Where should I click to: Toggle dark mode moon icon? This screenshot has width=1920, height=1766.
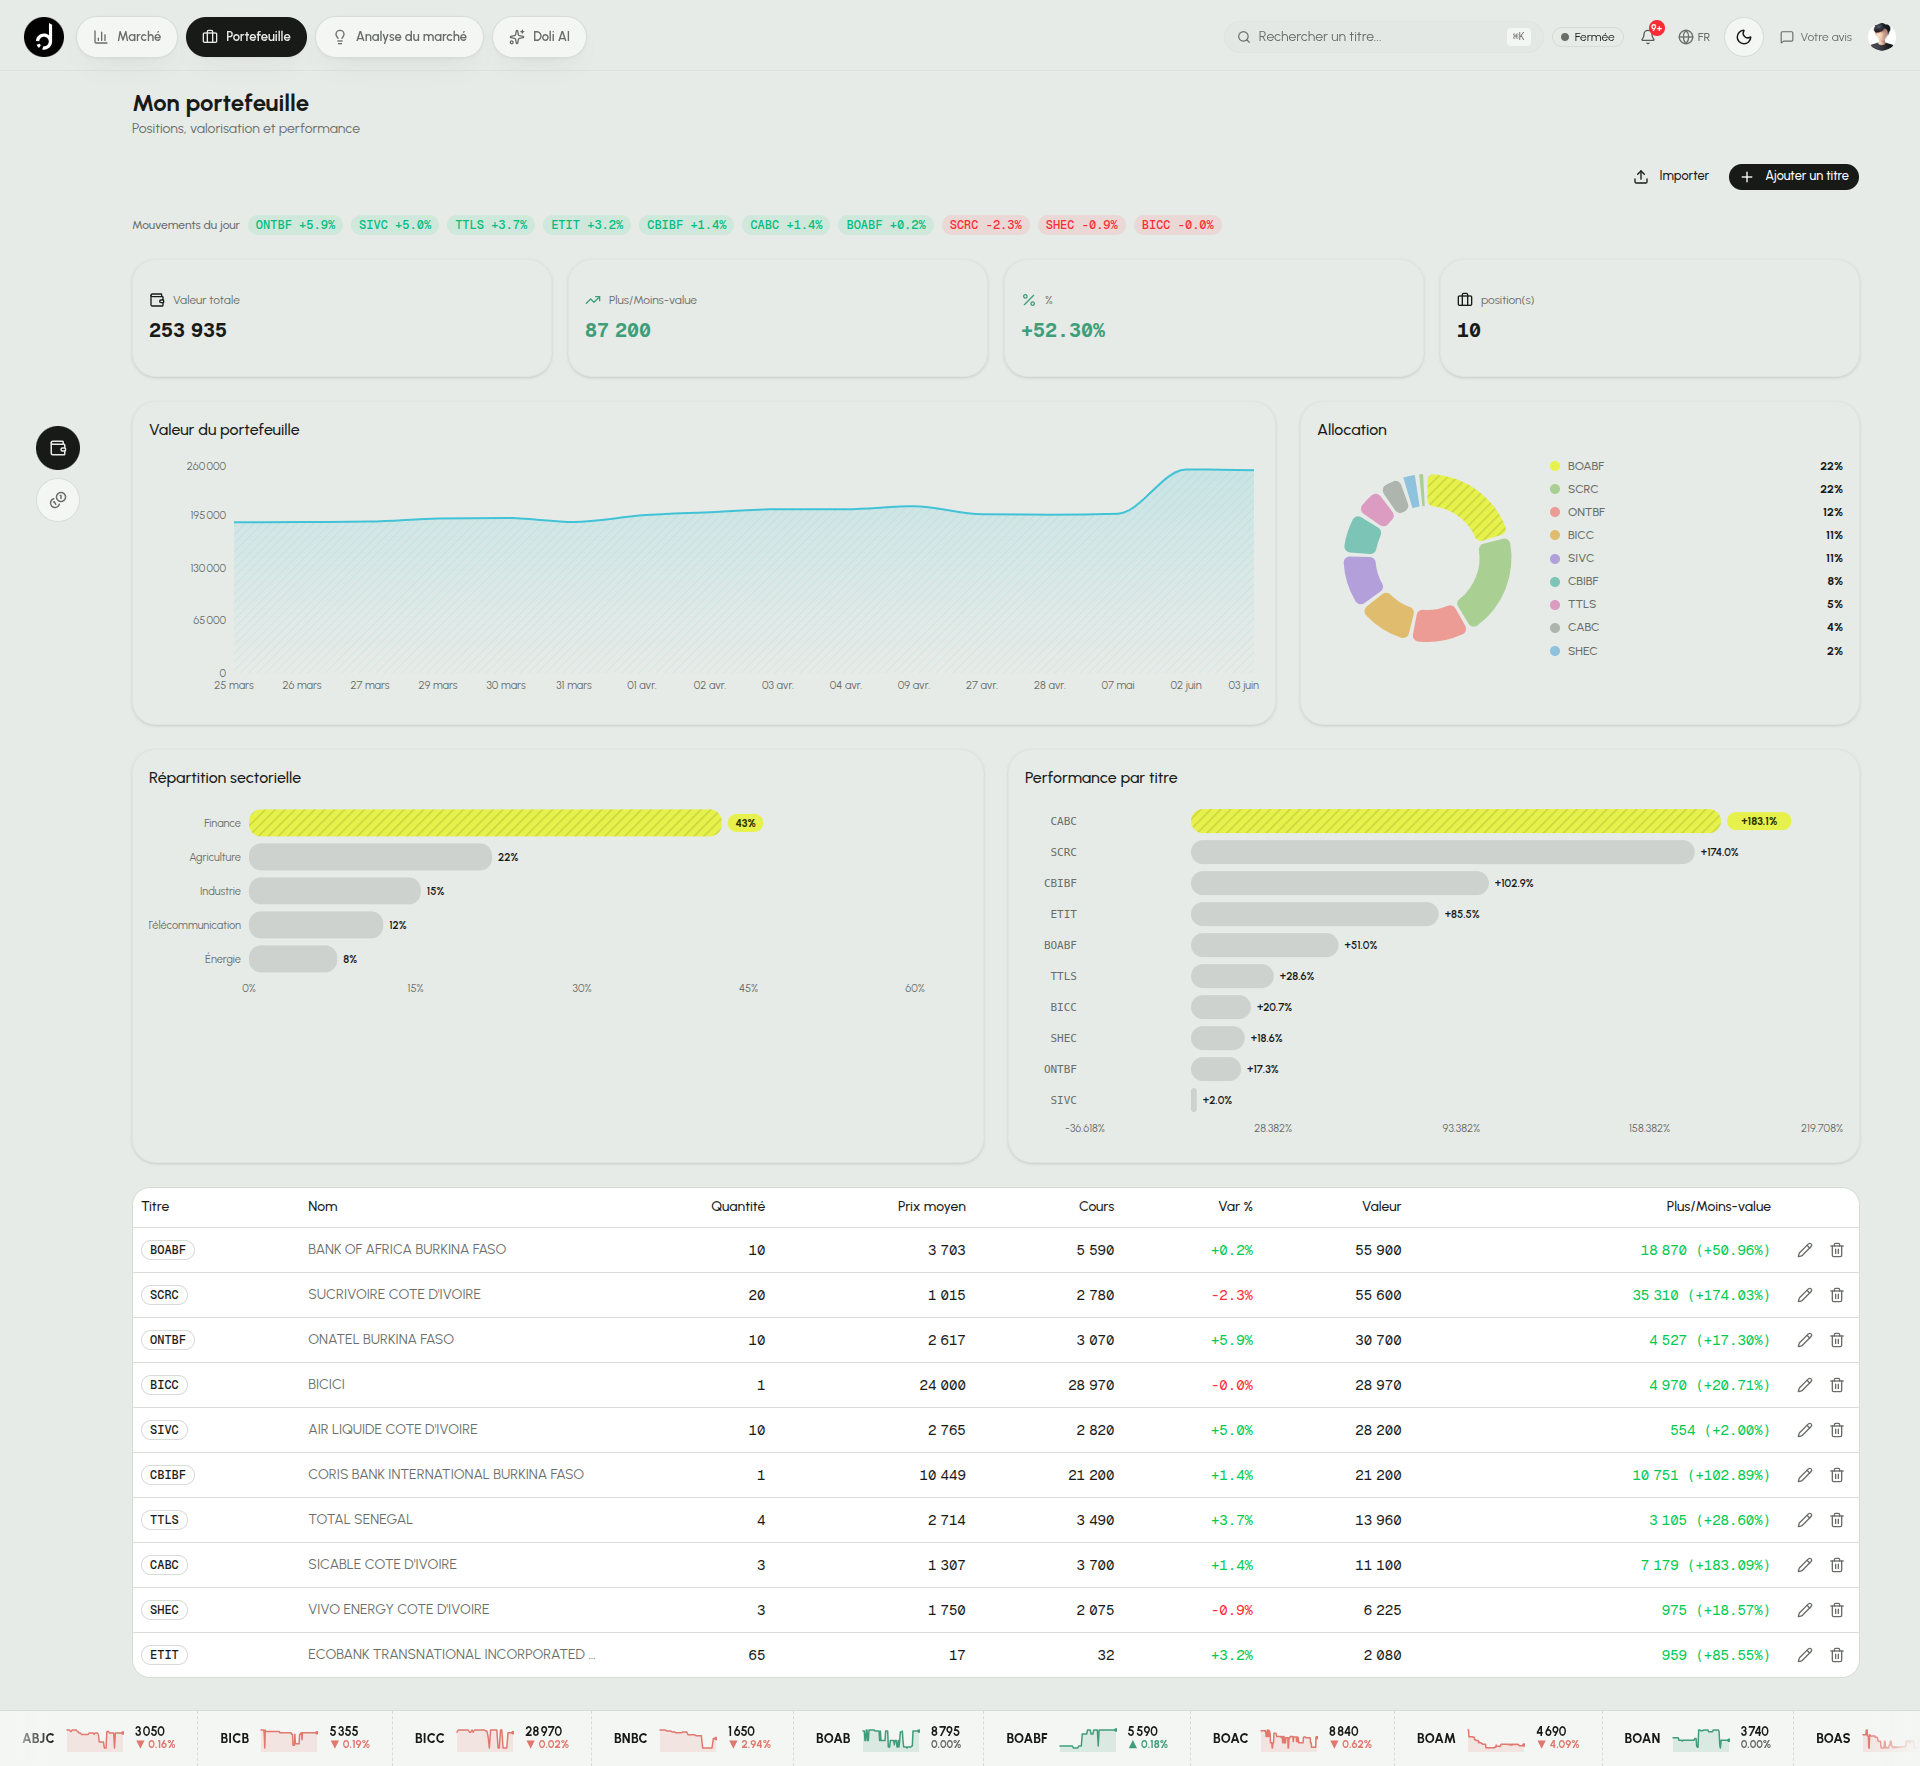tap(1744, 37)
